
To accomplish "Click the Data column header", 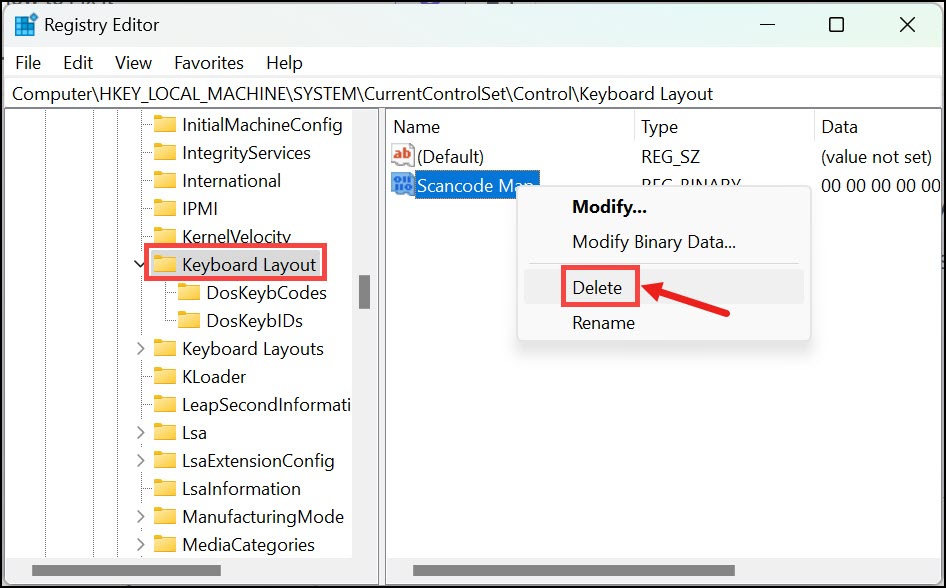I will point(878,127).
